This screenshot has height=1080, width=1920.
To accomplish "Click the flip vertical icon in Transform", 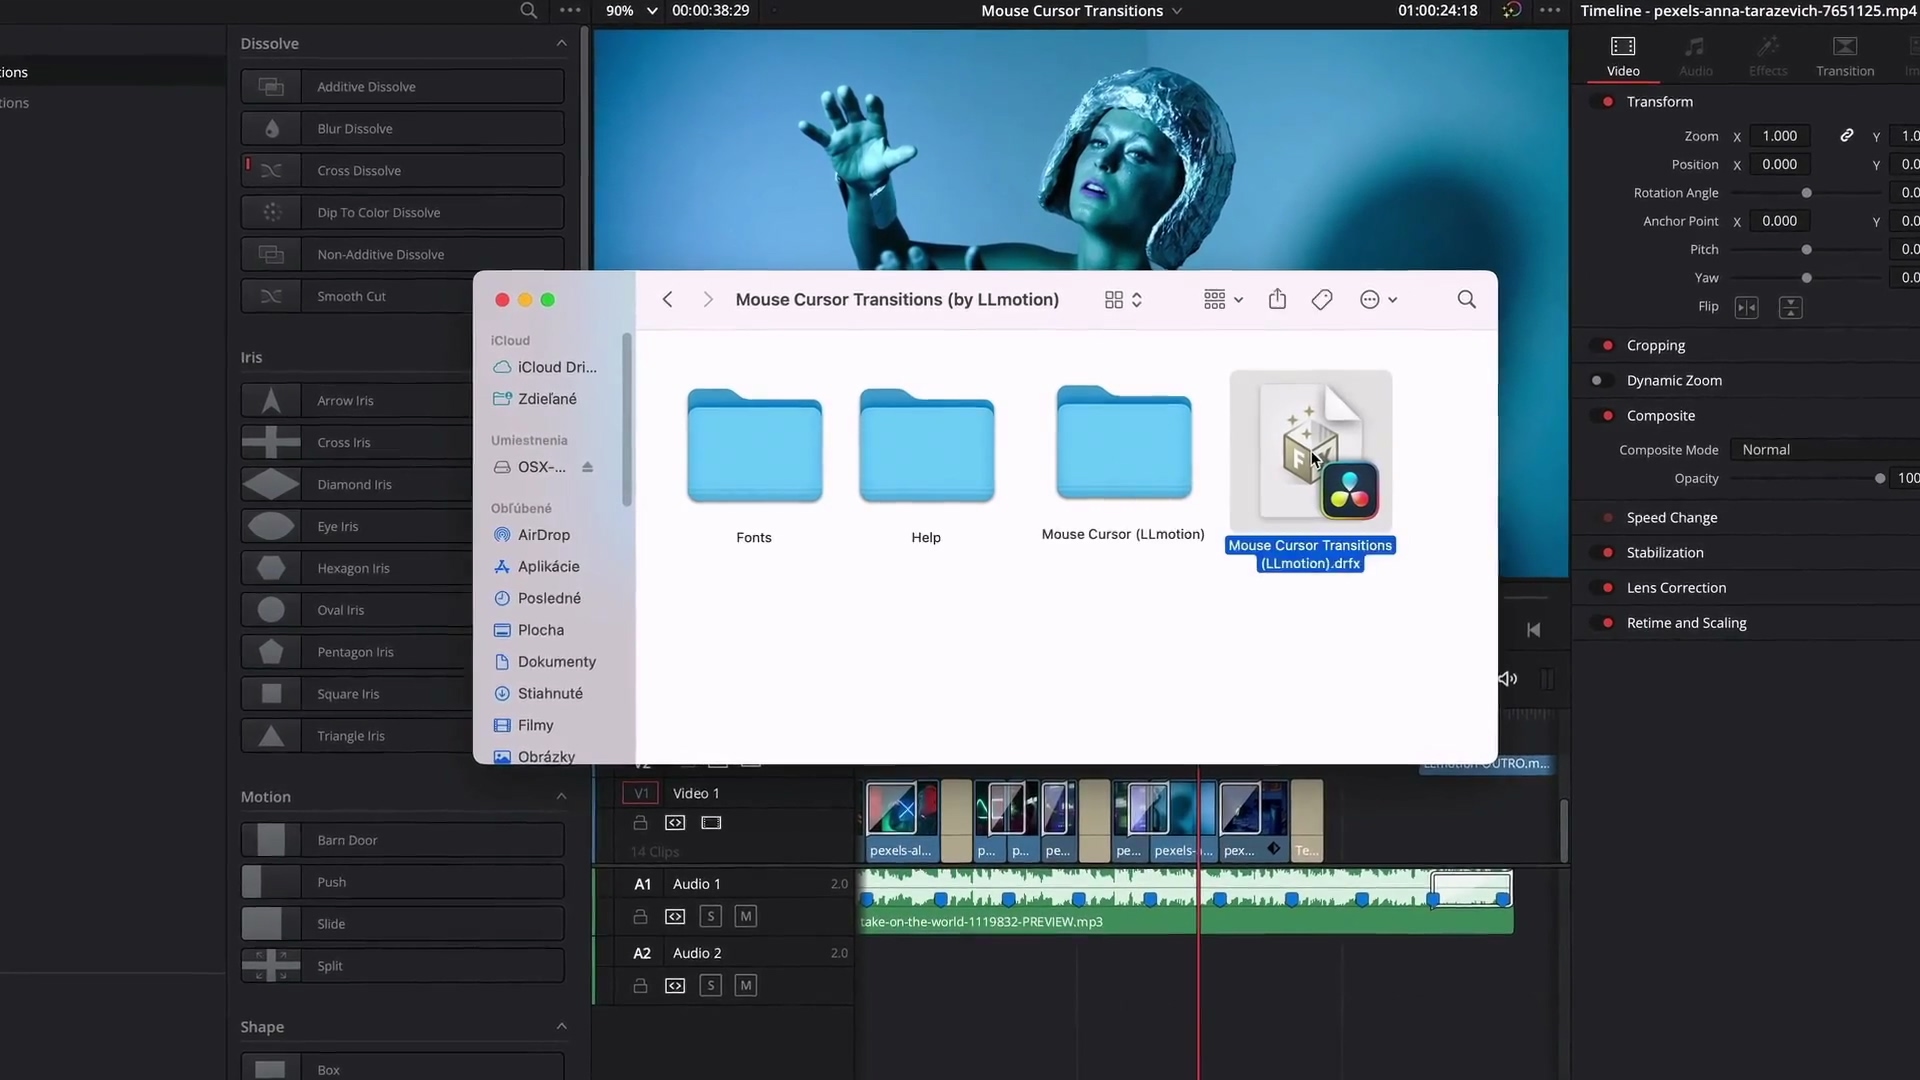I will (x=1790, y=308).
